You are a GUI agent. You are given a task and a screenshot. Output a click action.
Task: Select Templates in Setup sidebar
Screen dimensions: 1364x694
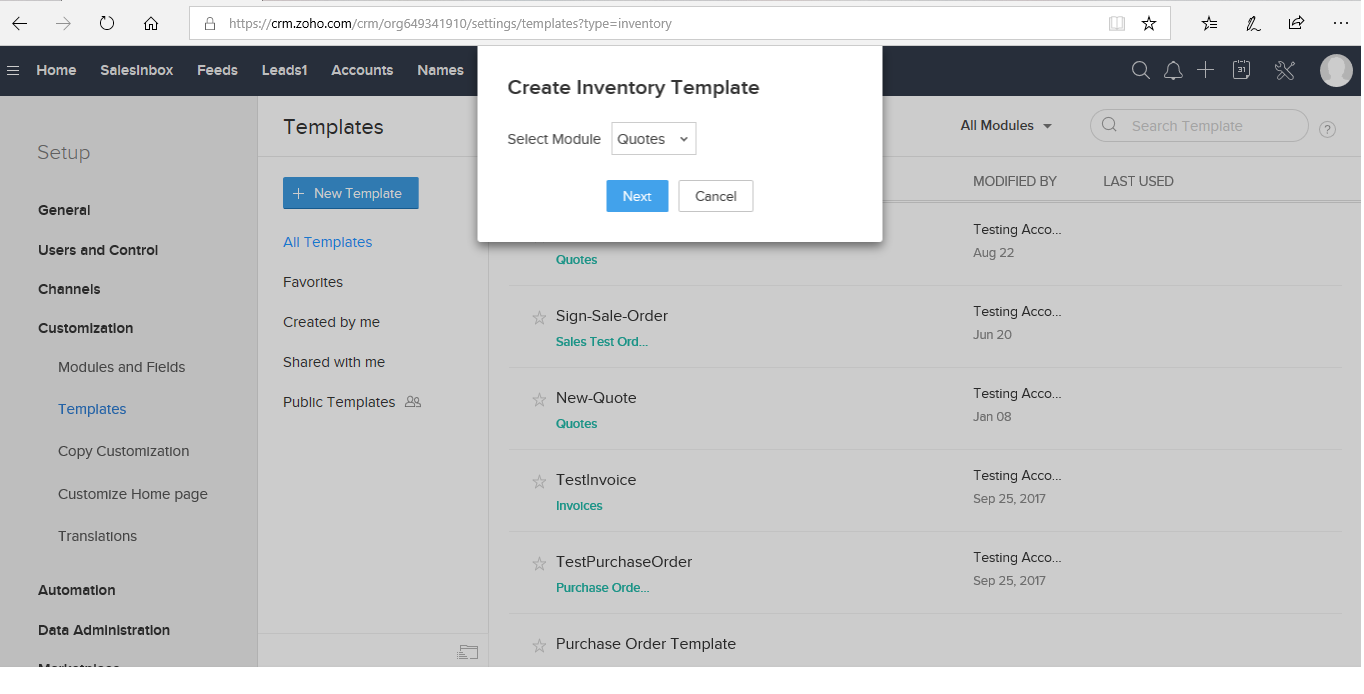tap(92, 409)
